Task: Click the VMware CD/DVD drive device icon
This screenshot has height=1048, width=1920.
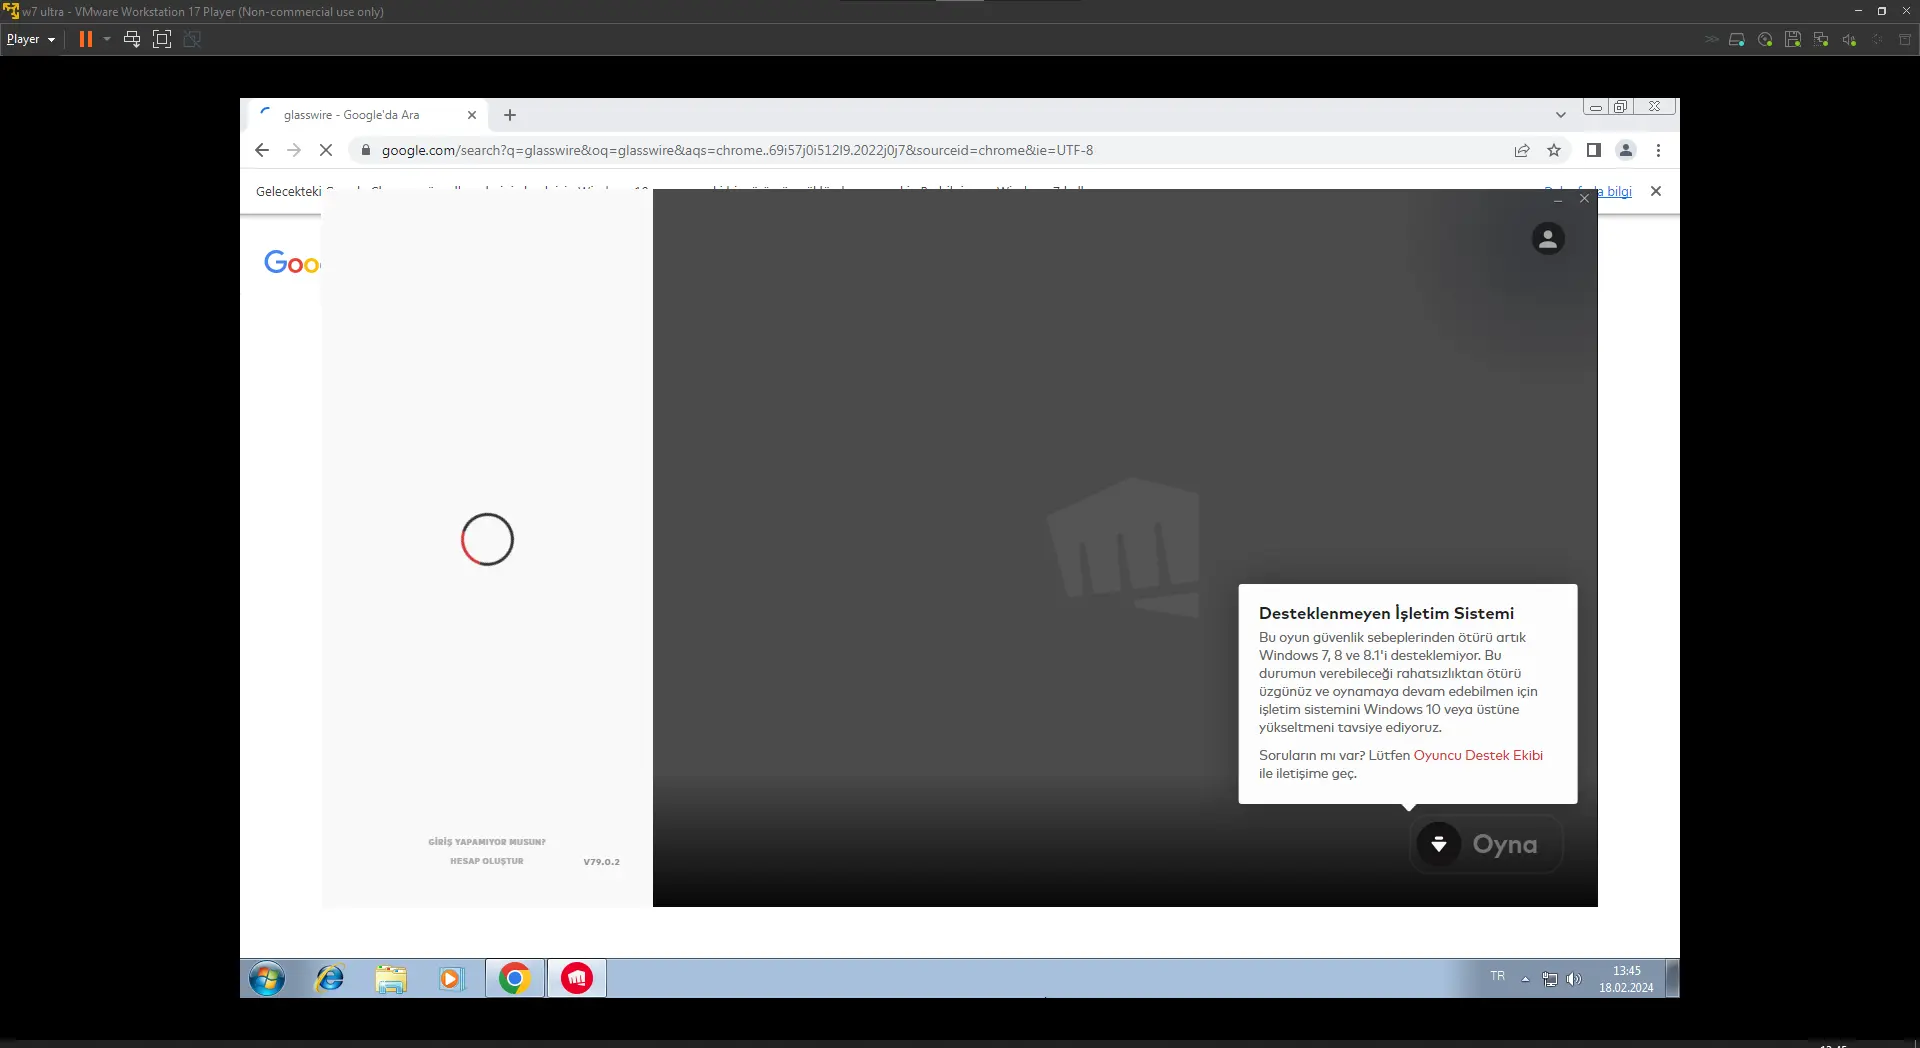Action: pyautogui.click(x=1765, y=39)
